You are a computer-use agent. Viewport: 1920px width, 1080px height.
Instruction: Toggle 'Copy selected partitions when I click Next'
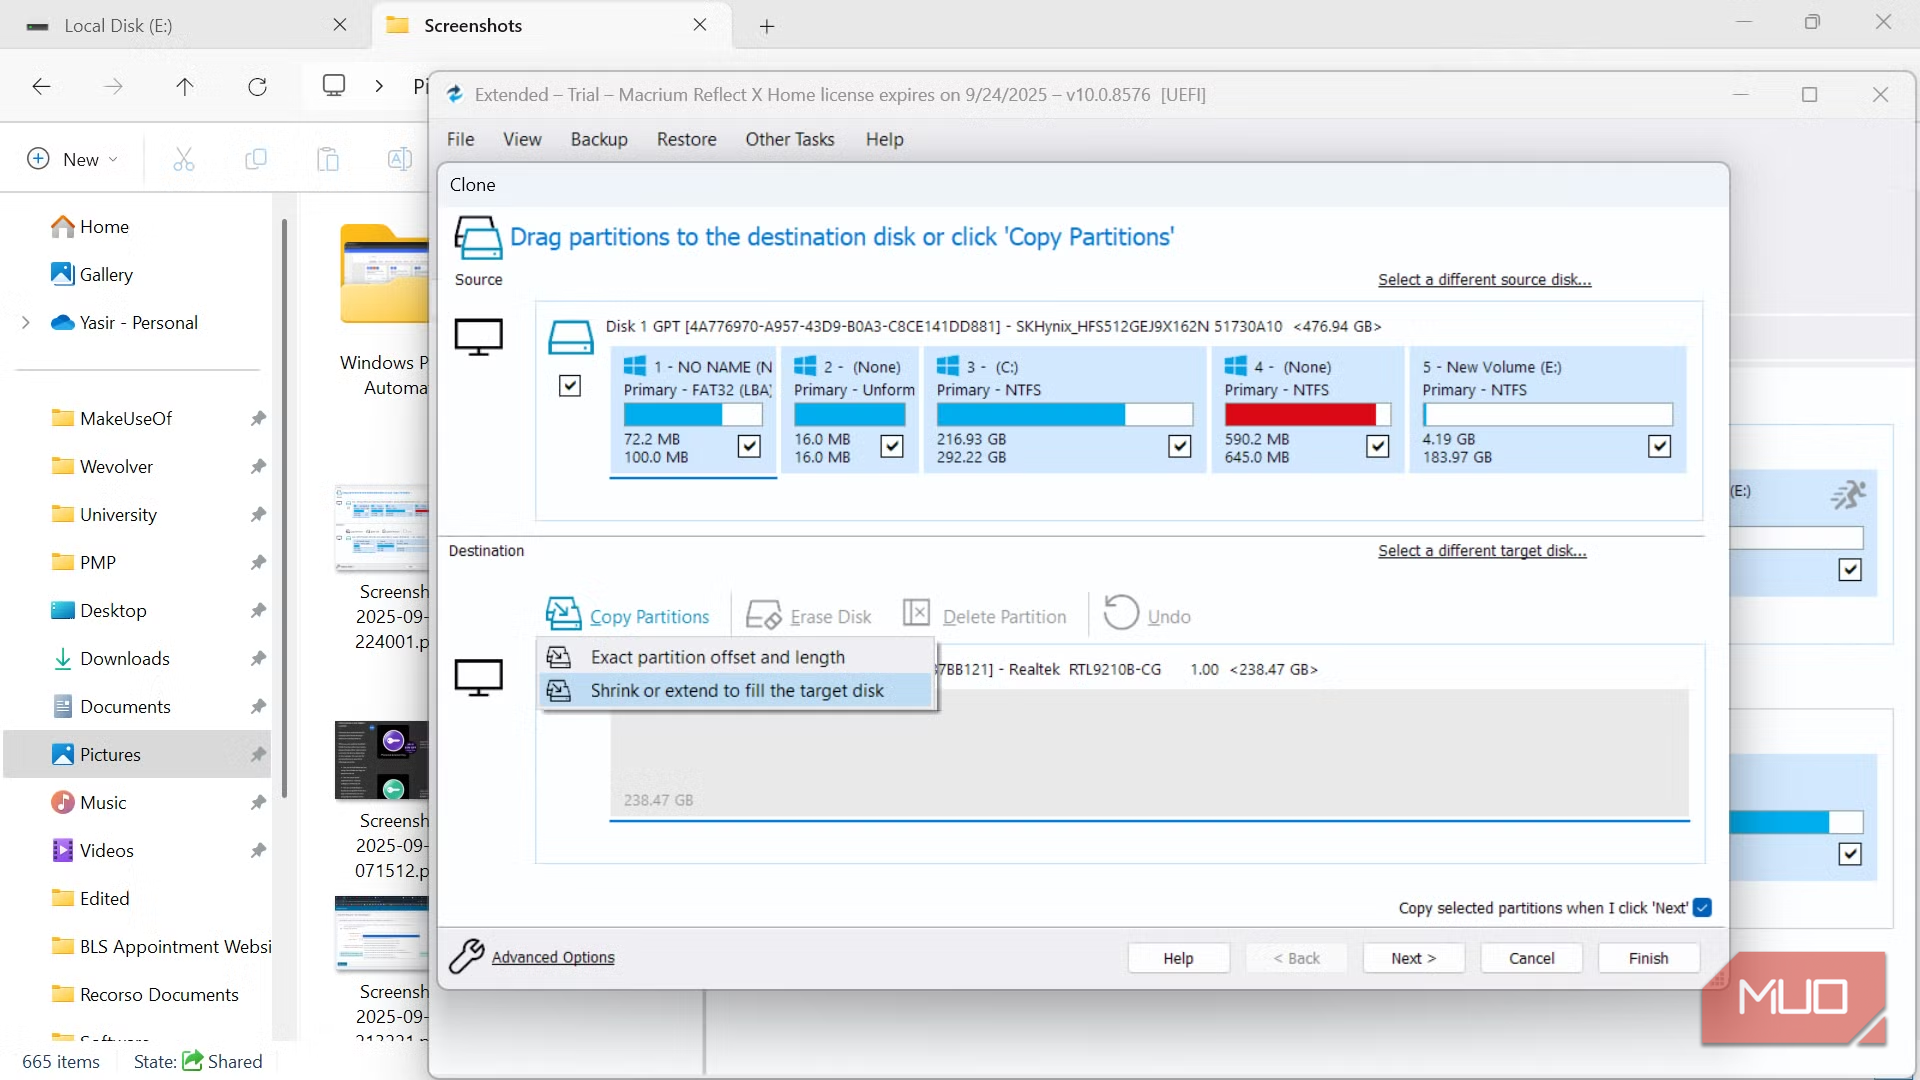[1702, 907]
